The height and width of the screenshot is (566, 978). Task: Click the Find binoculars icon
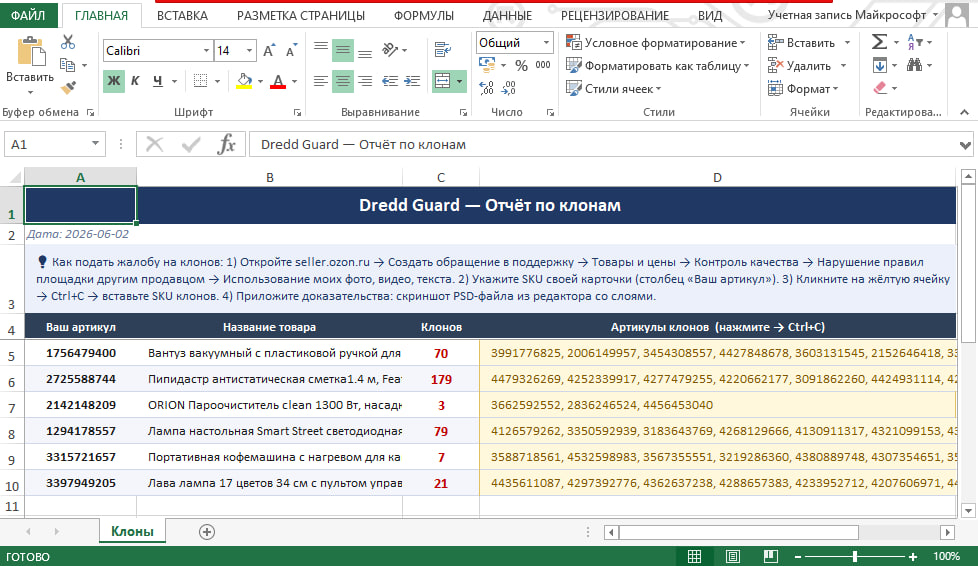click(914, 65)
